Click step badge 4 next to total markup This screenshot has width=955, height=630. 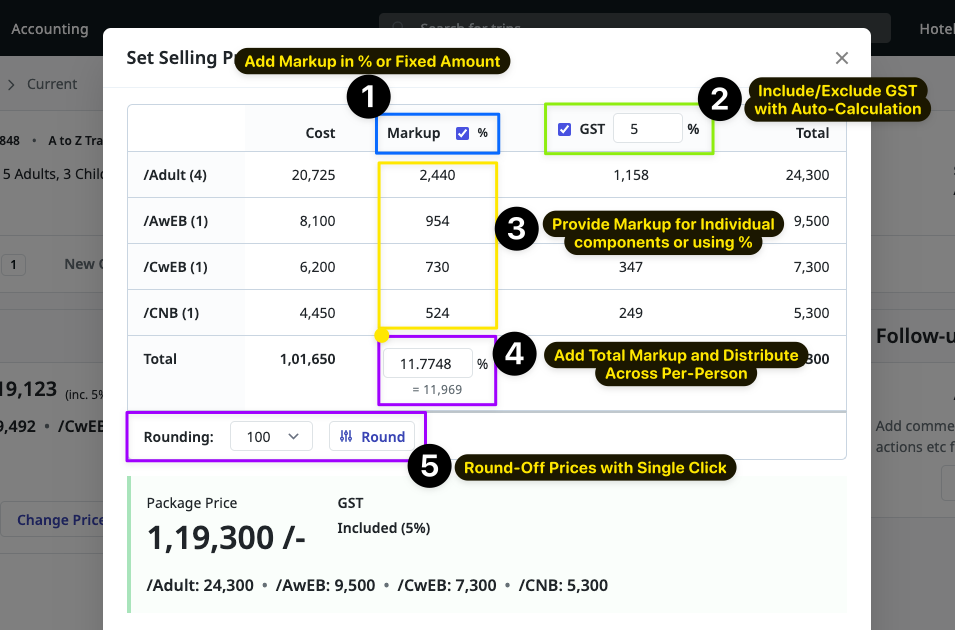[515, 355]
